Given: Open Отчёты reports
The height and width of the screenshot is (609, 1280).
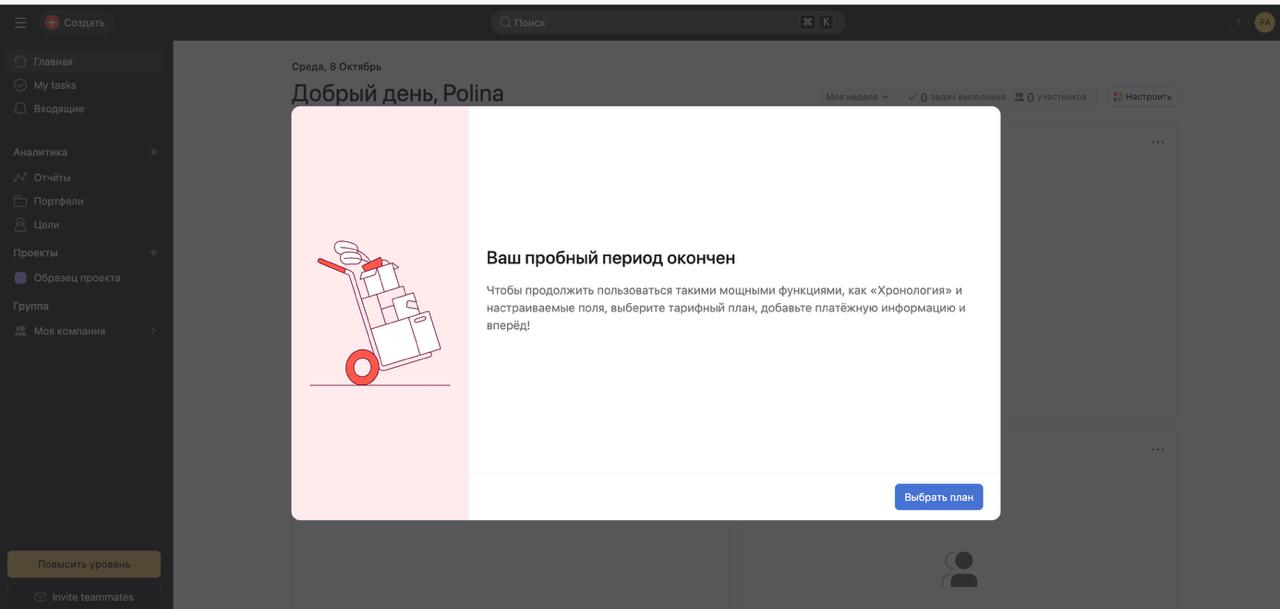Looking at the screenshot, I should 52,177.
